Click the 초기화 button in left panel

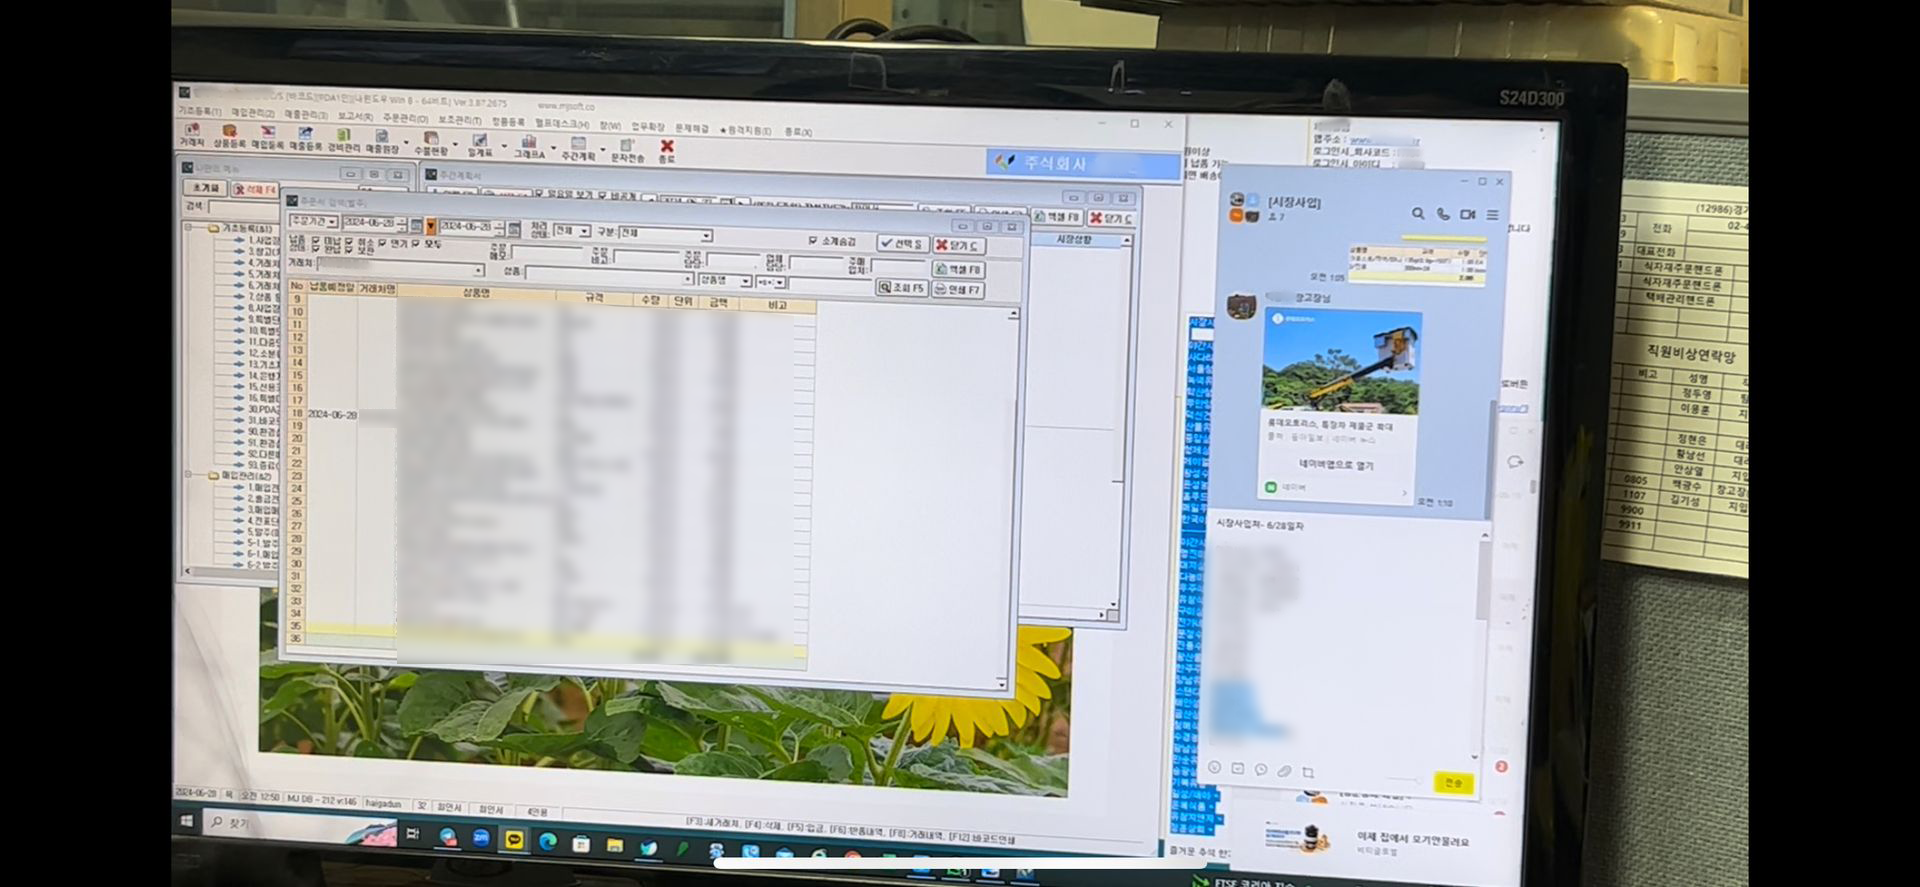[206, 188]
